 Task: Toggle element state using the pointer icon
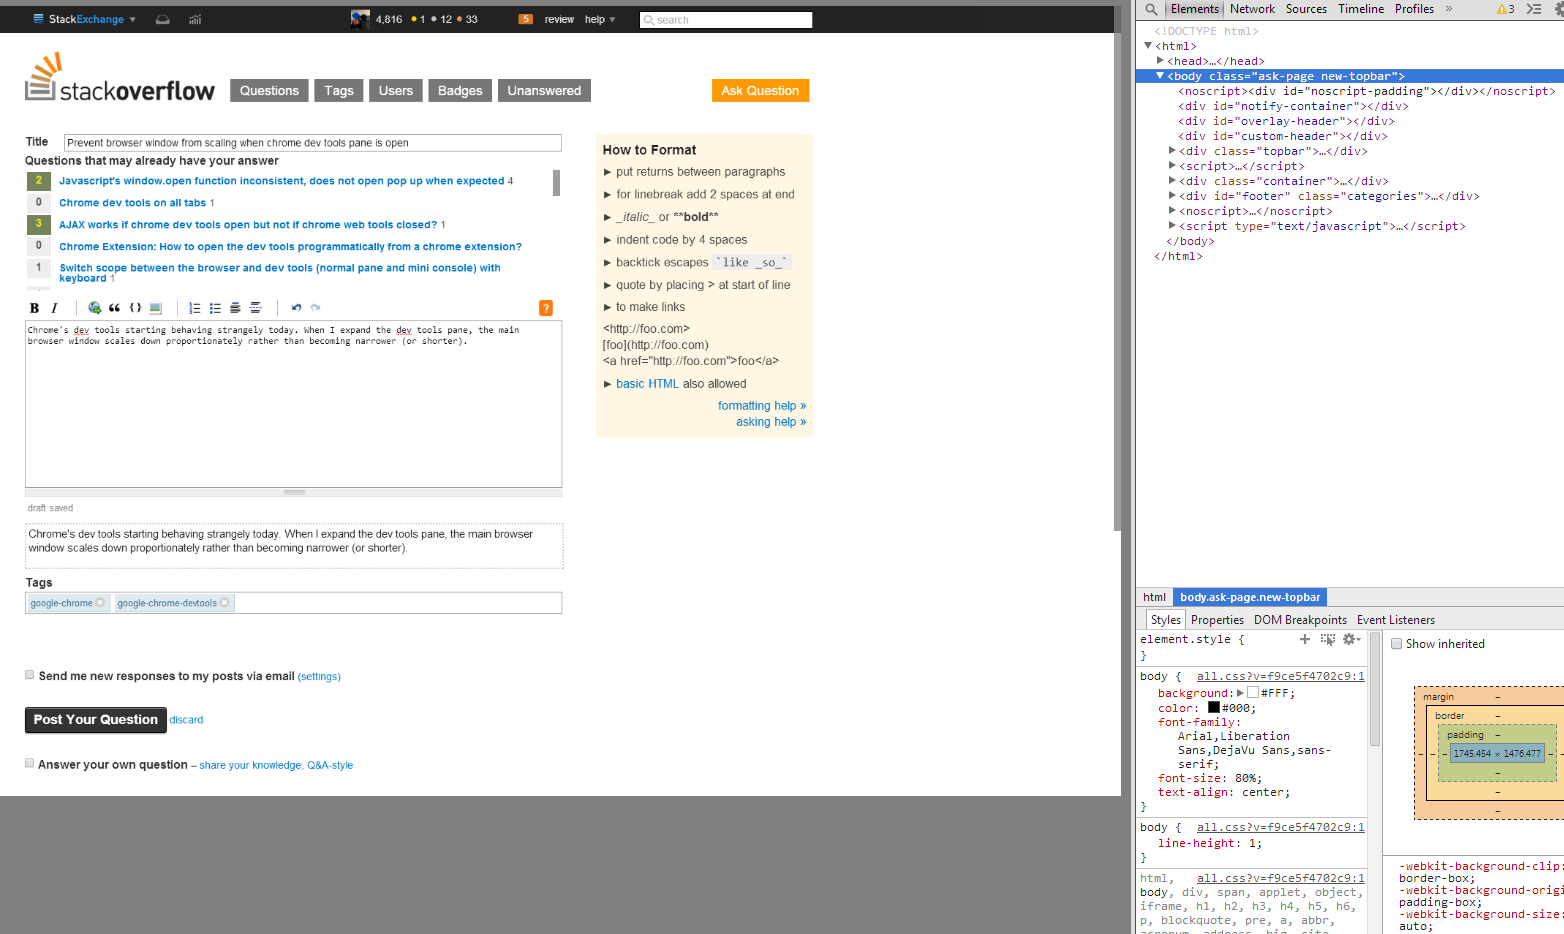pos(1328,639)
